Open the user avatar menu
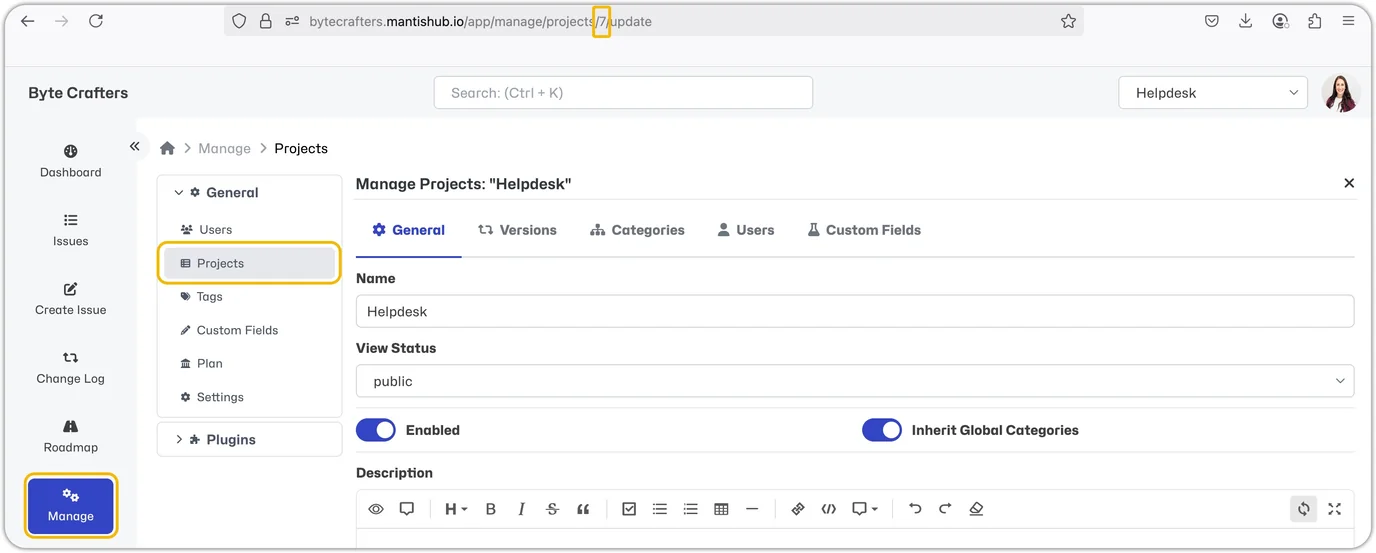Screen dimensions: 1376x553 point(1341,93)
